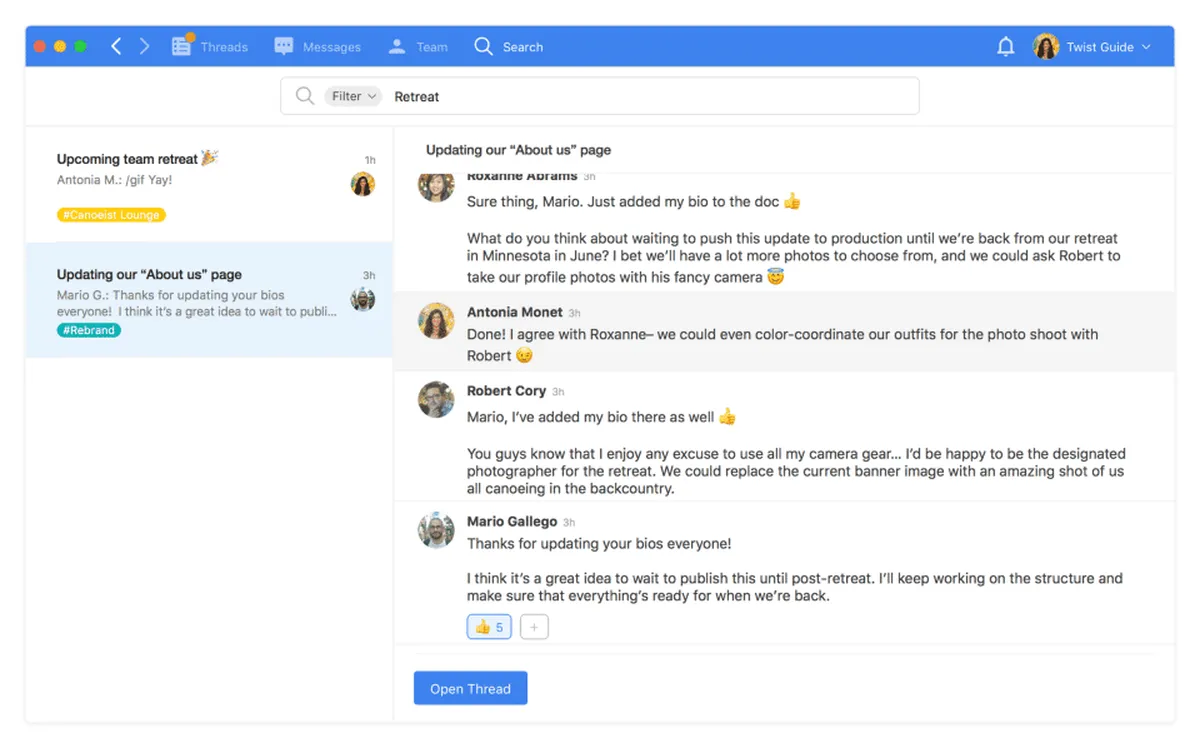Toggle the thumbs up reaction with 5
This screenshot has height=748, width=1200.
point(489,627)
